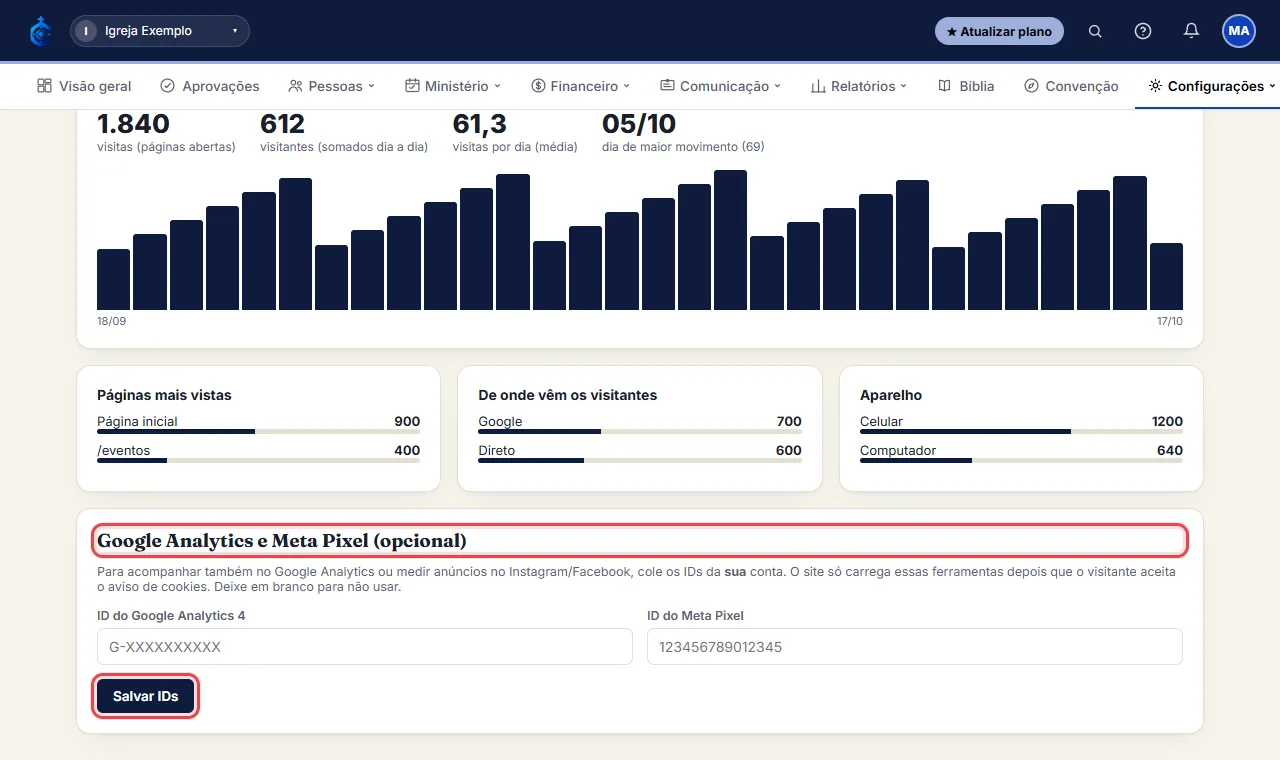Click the Pessoas people icon

295,86
